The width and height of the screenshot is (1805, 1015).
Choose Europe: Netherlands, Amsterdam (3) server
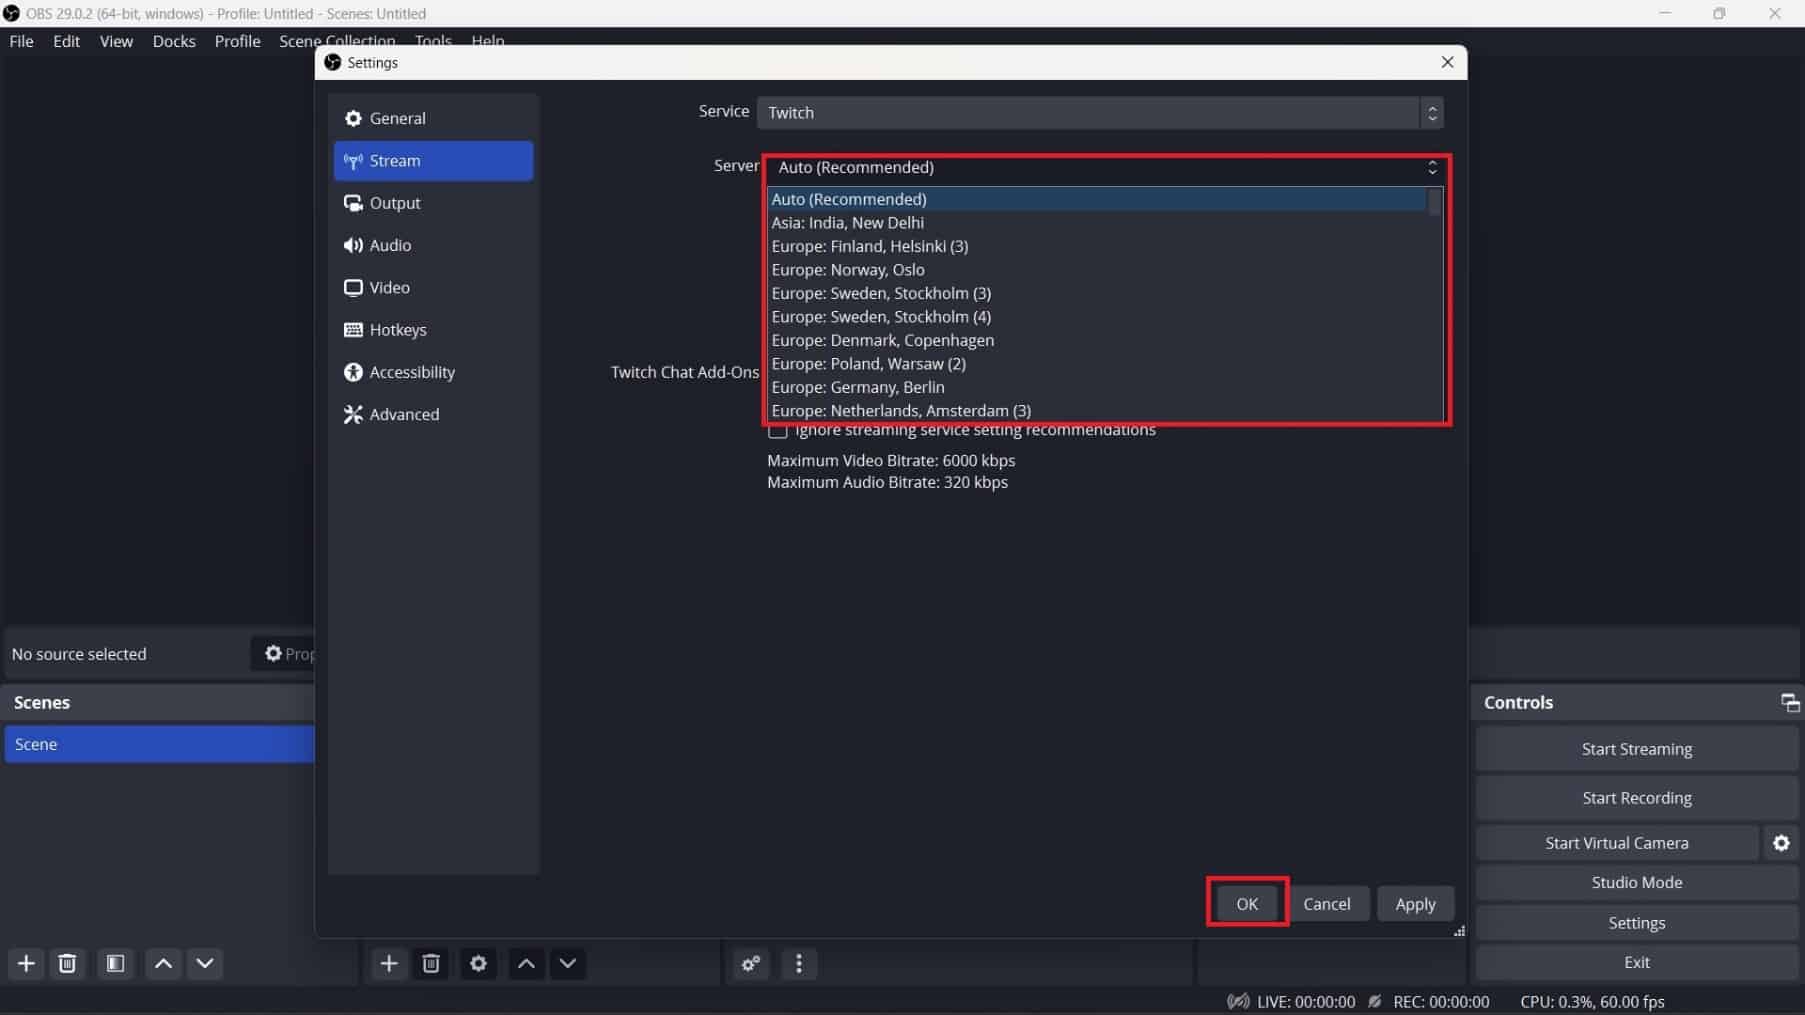click(1097, 411)
